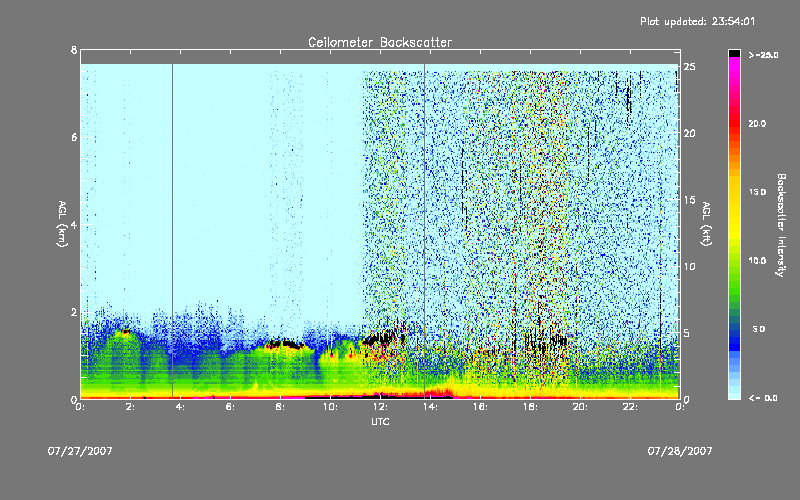Click the 15 kft tick label on right axis
Viewport: 800px width, 500px height.
coord(690,200)
